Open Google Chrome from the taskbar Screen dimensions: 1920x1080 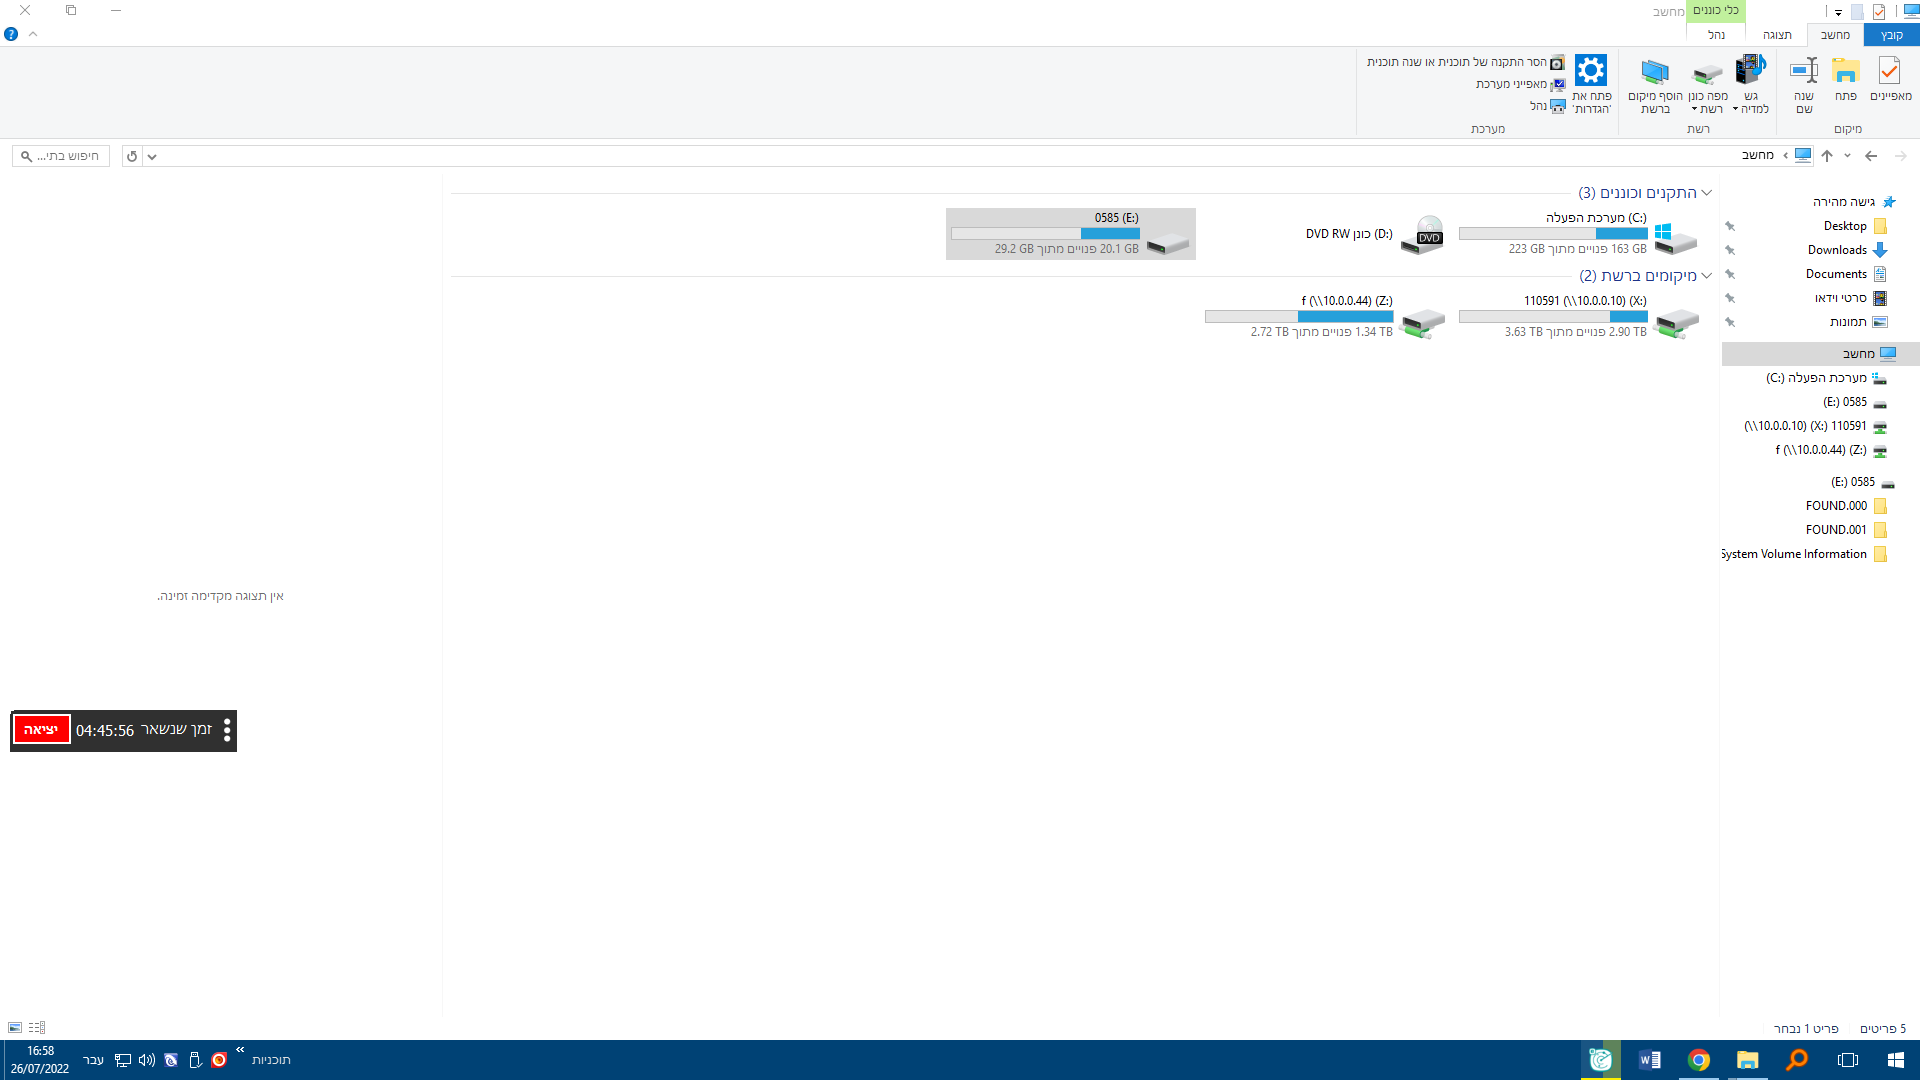tap(1698, 1060)
